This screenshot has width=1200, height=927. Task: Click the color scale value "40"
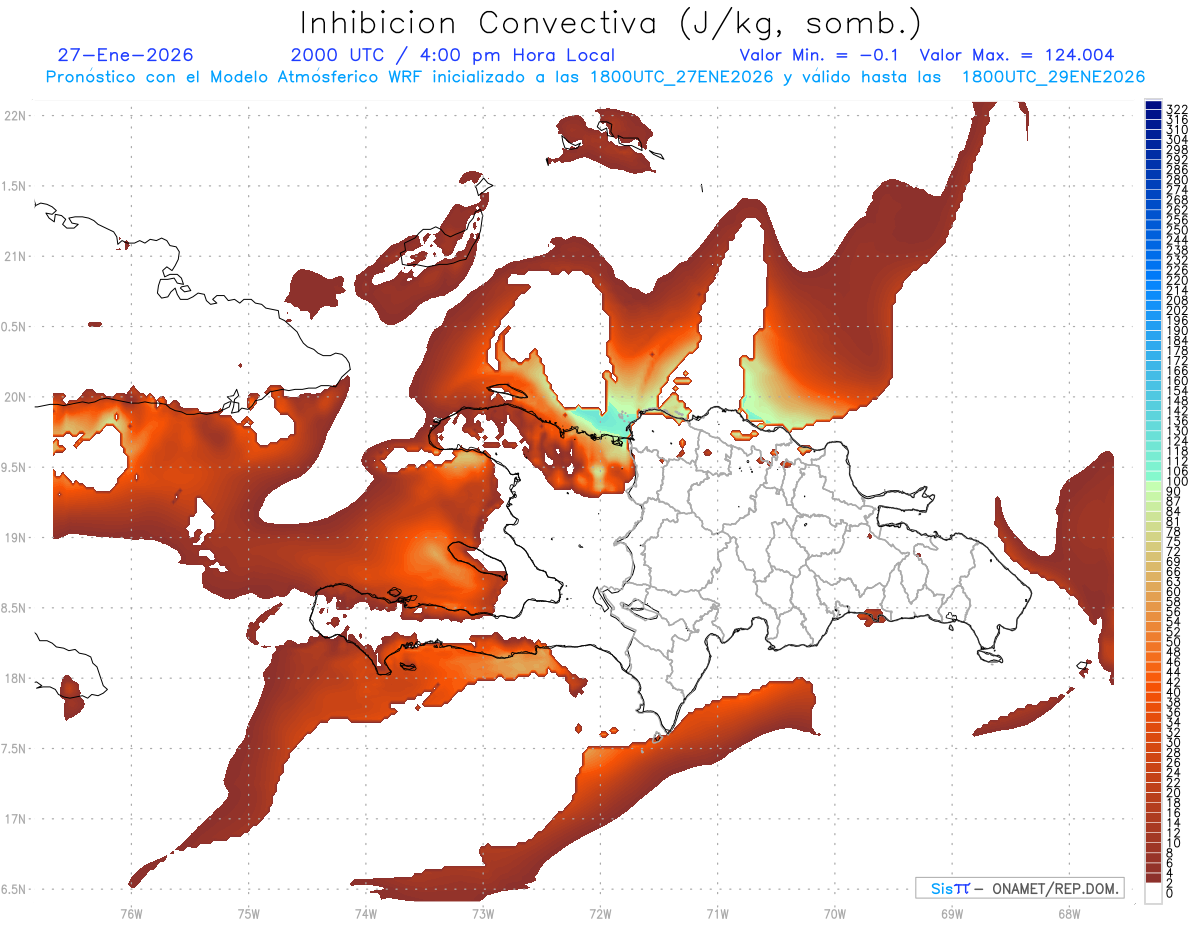[x=1173, y=692]
